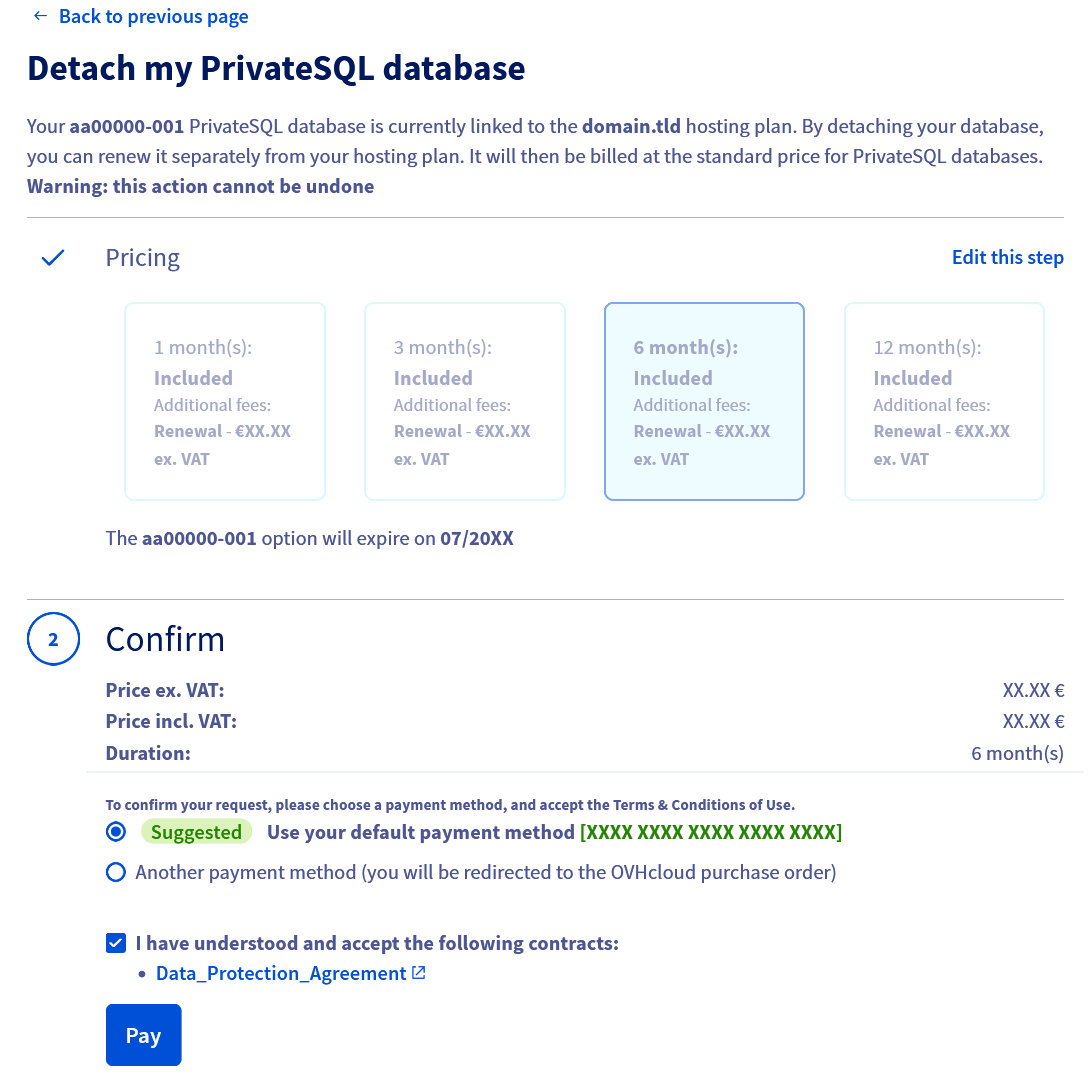This screenshot has height=1086, width=1089.
Task: Click the circled step 2 indicator
Action: click(x=53, y=639)
